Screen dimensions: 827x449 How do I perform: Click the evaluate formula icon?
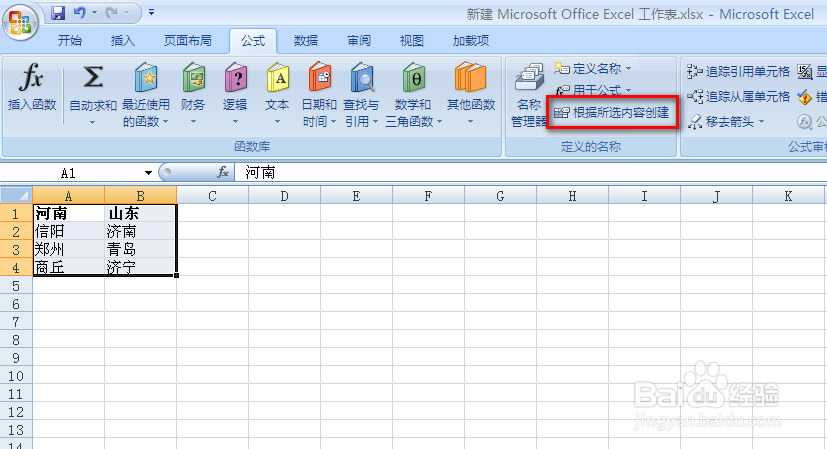(x=804, y=122)
